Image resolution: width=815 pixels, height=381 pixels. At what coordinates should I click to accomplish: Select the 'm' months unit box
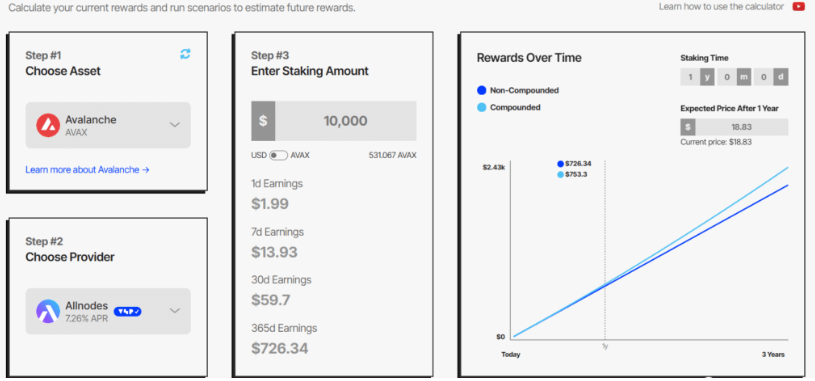(x=744, y=77)
